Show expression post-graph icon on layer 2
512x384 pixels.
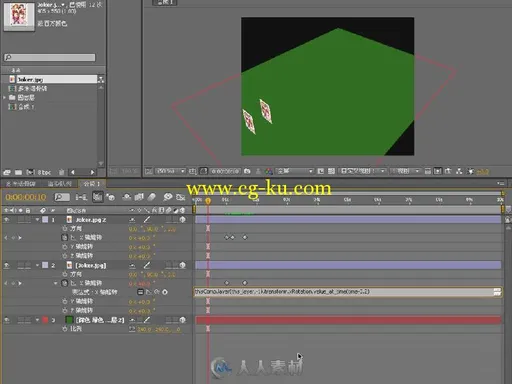point(149,292)
